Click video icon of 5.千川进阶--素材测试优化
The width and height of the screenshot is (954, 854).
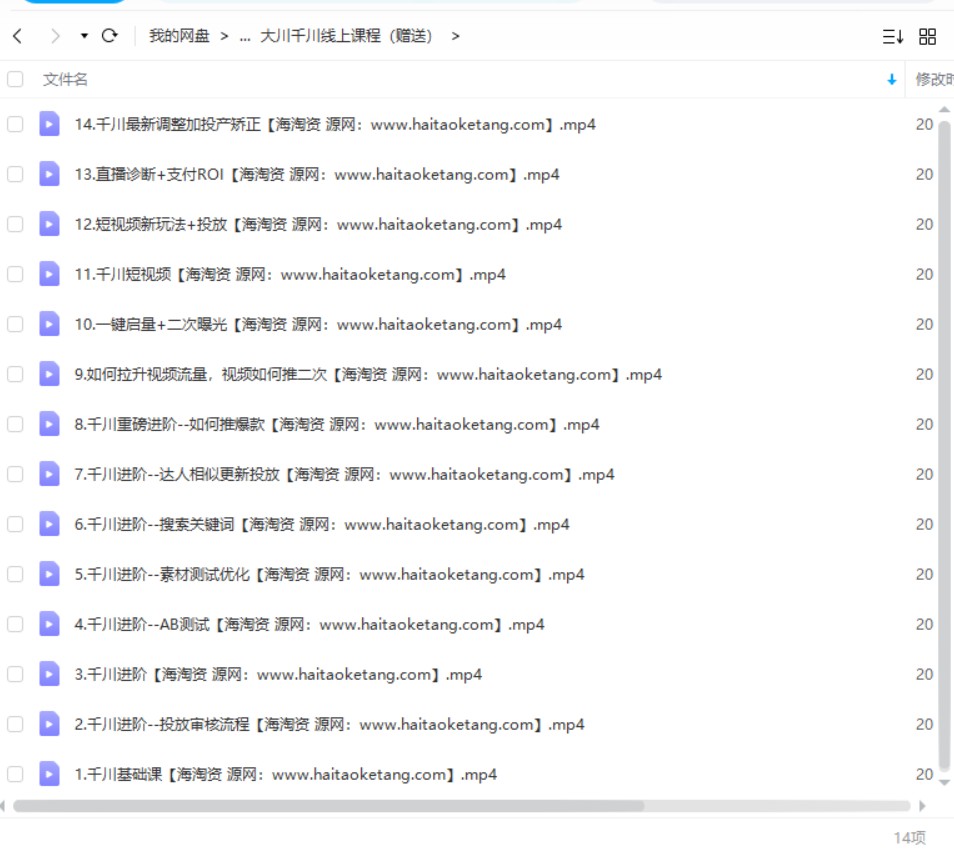click(49, 574)
